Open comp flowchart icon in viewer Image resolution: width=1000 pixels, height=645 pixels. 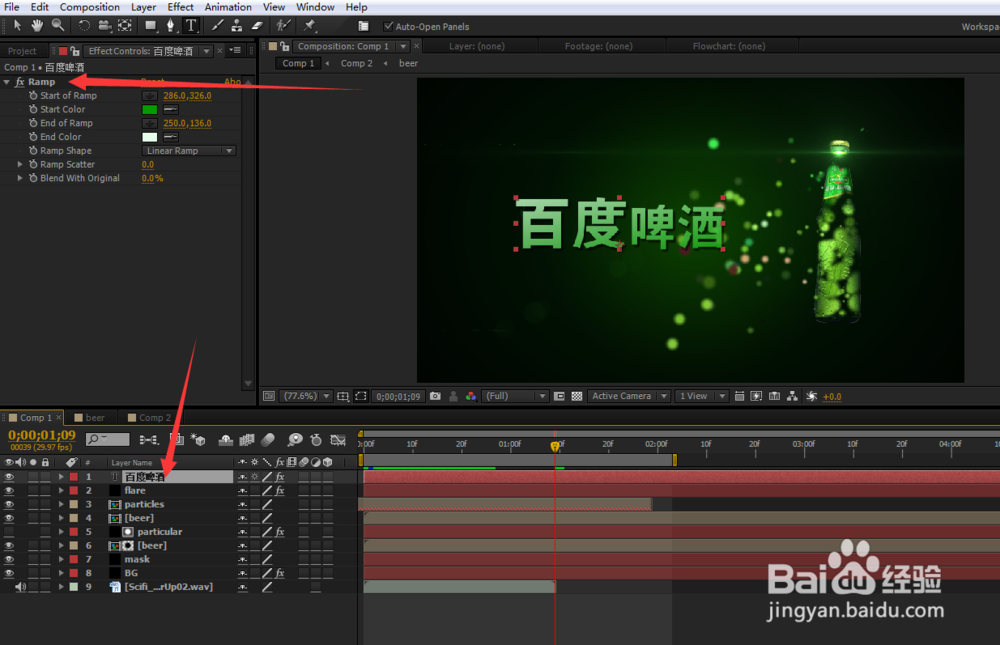coord(792,396)
